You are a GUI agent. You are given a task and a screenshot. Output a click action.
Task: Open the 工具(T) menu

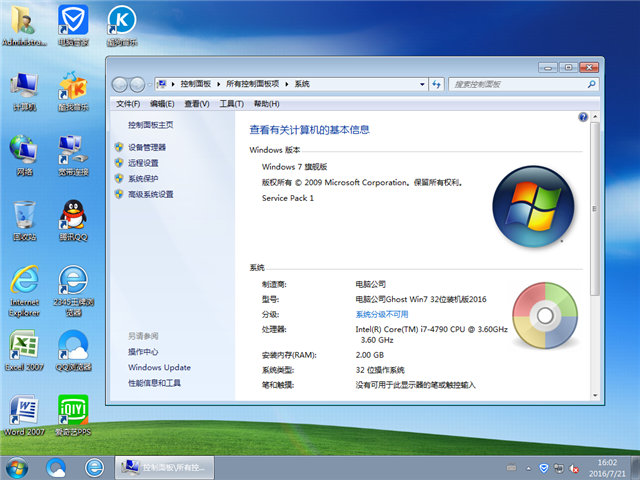[x=231, y=104]
